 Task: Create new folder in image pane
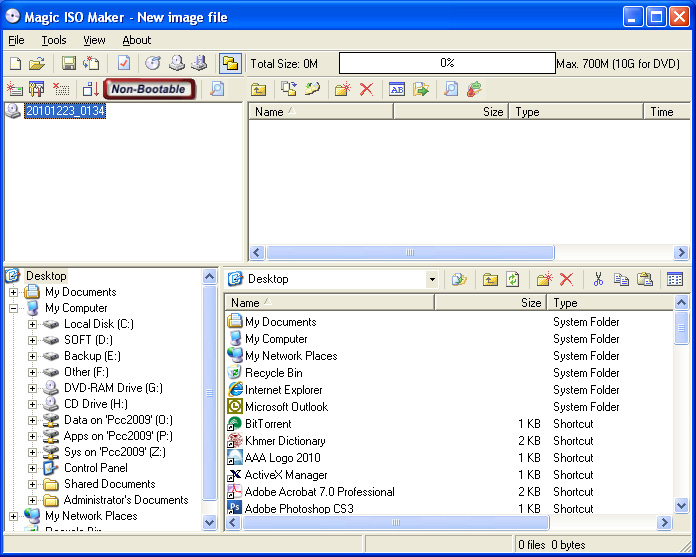[343, 89]
